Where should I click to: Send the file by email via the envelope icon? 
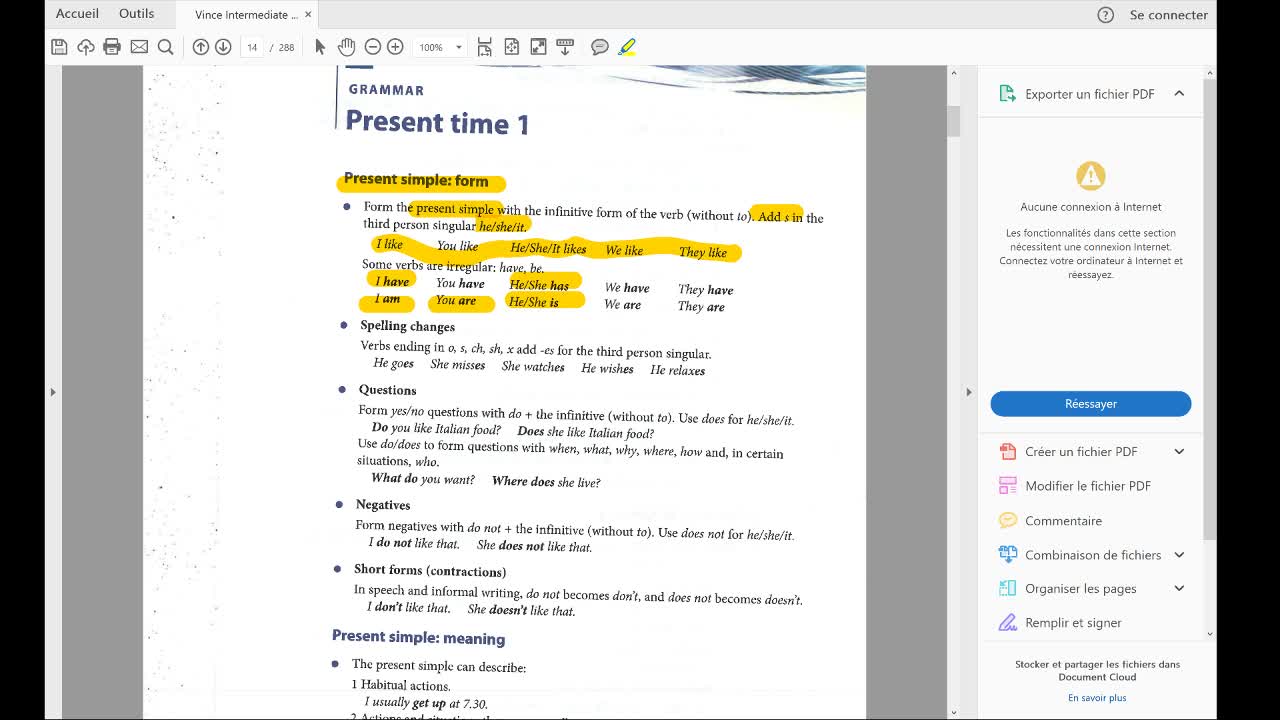pyautogui.click(x=139, y=47)
